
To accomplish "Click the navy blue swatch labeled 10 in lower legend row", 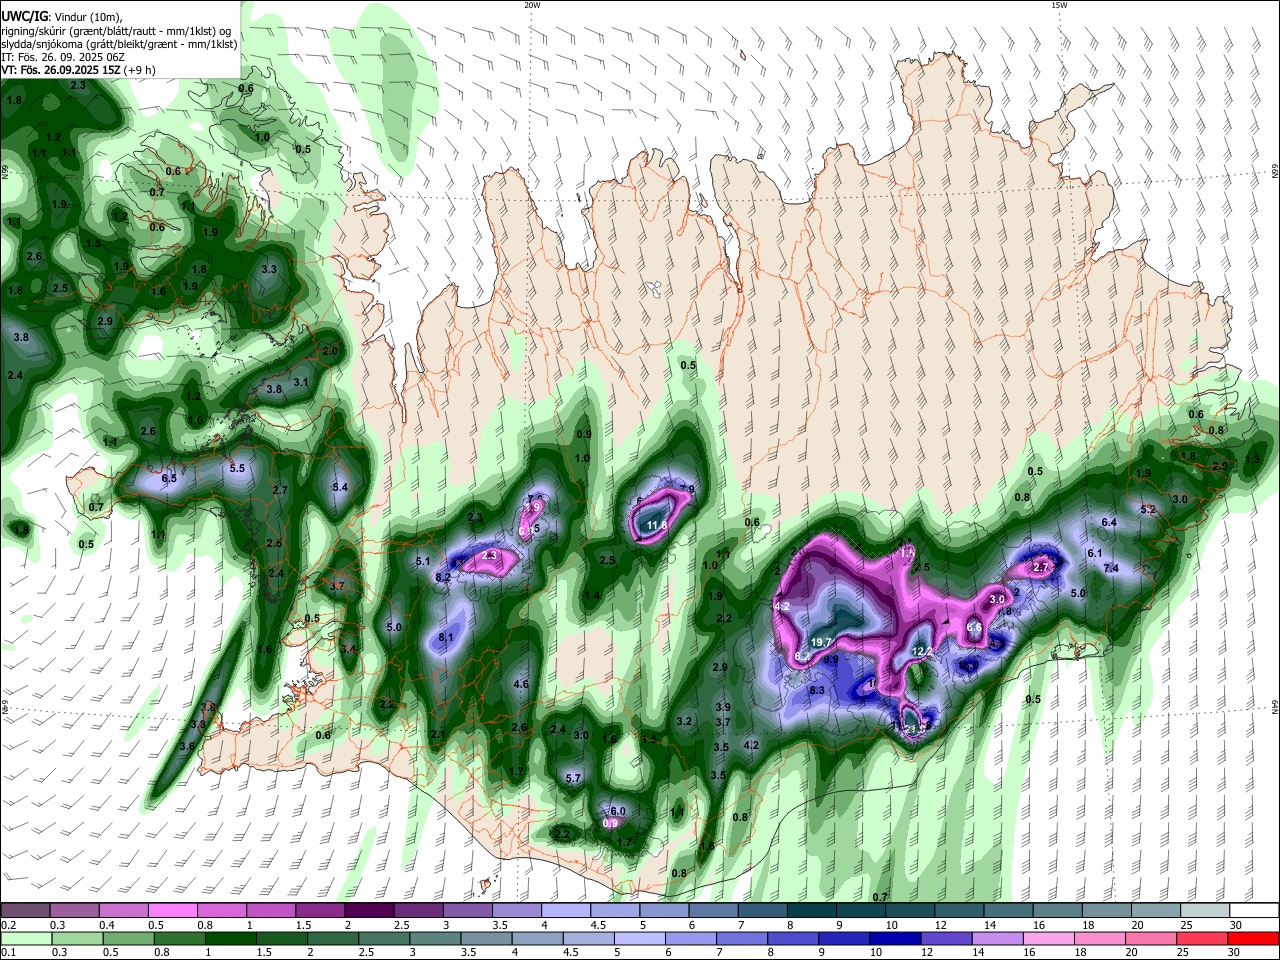I will point(894,938).
